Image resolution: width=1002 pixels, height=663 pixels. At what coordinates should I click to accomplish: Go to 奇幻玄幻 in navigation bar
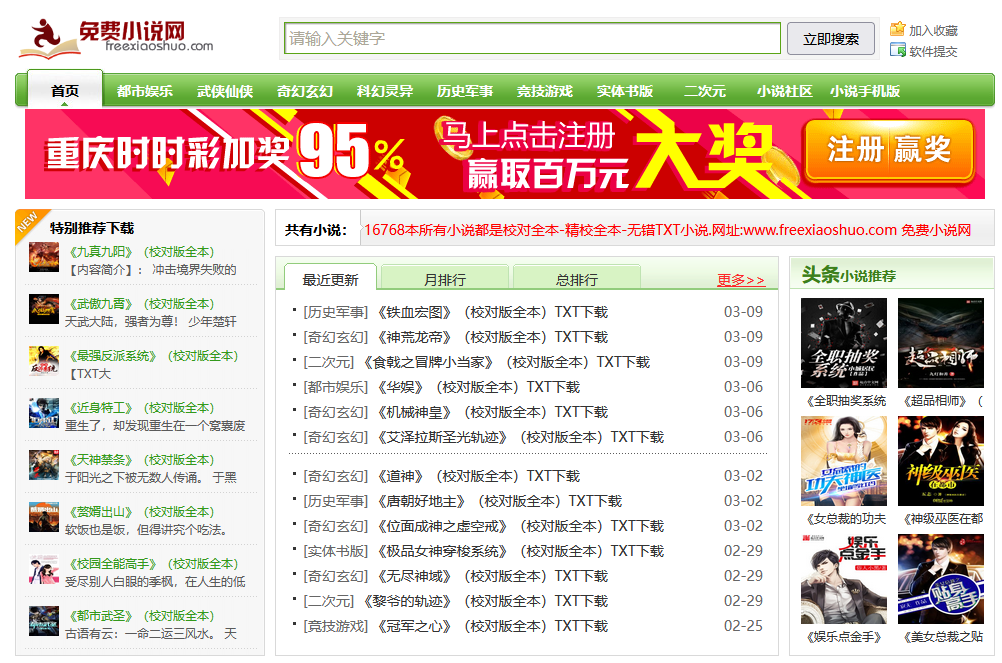tap(304, 91)
